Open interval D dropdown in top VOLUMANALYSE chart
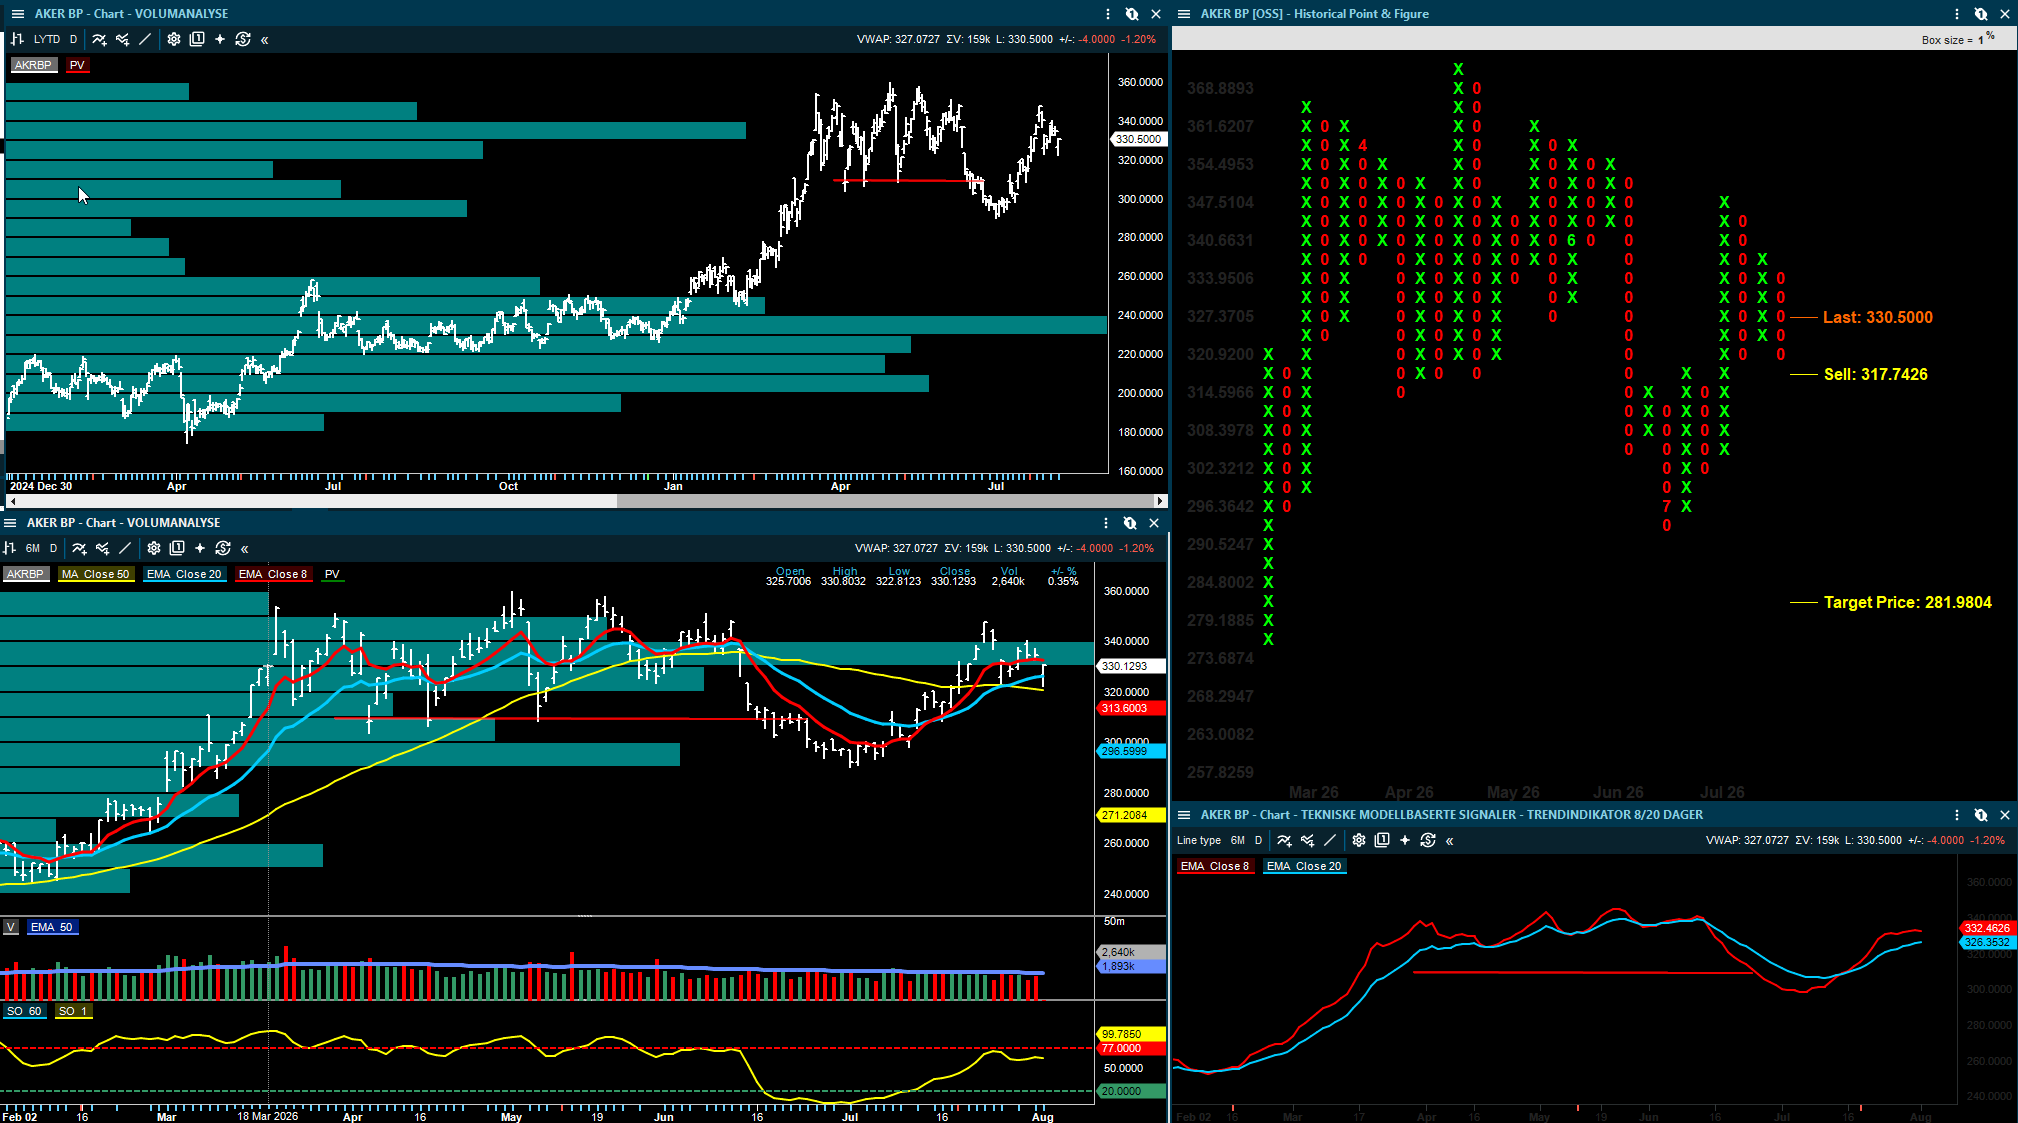Viewport: 2018px width, 1123px height. tap(73, 39)
